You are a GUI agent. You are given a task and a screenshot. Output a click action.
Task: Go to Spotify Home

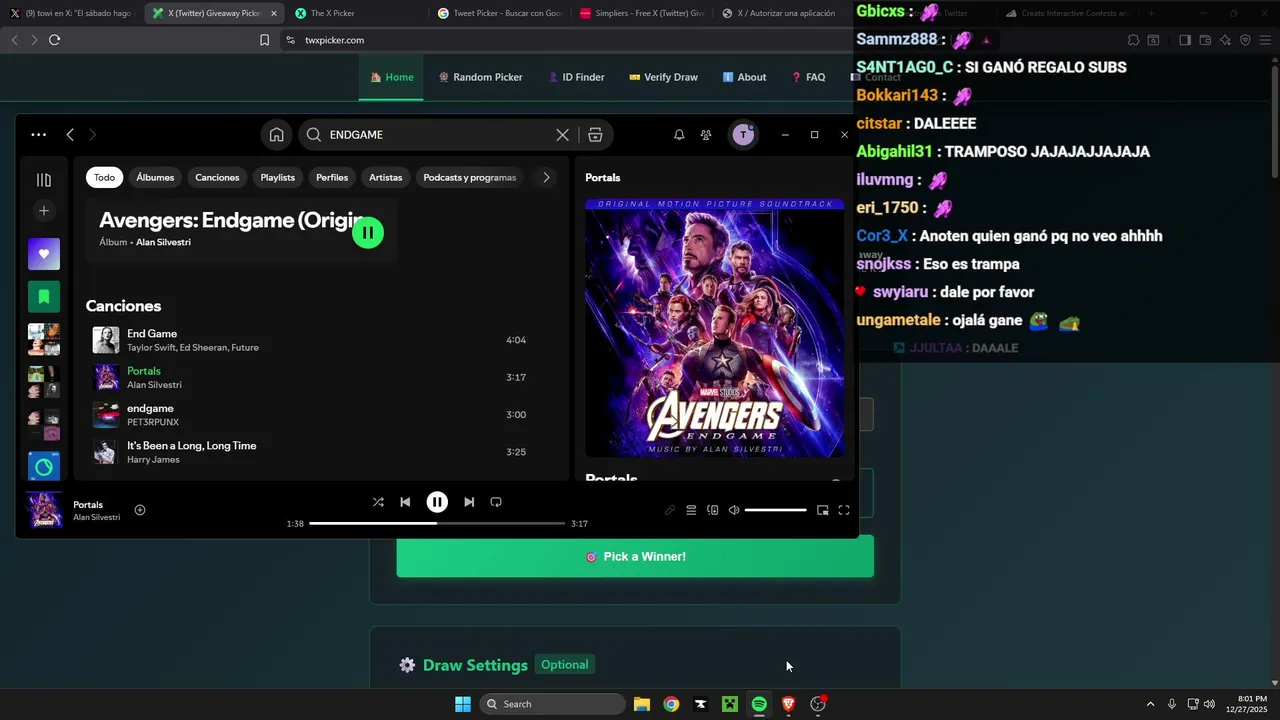click(x=276, y=135)
